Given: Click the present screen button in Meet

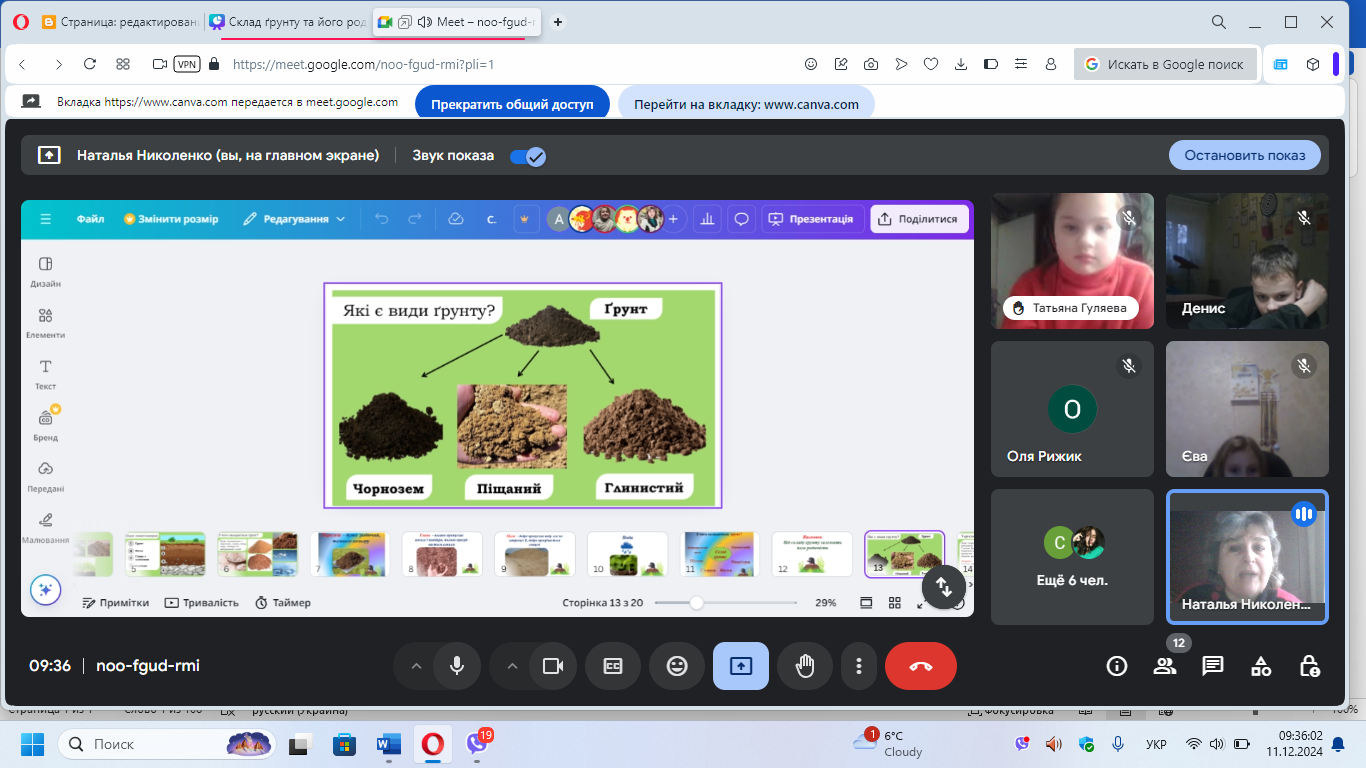Looking at the screenshot, I should coord(741,666).
